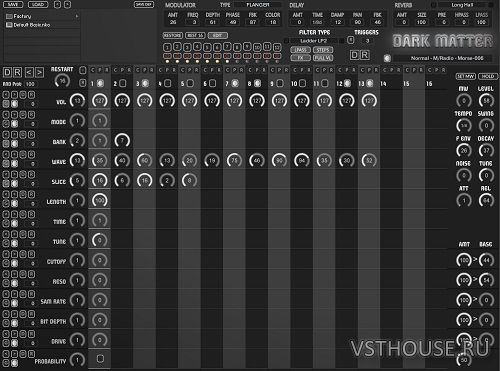
Task: Click the R button above step 16
Action: 443,70
